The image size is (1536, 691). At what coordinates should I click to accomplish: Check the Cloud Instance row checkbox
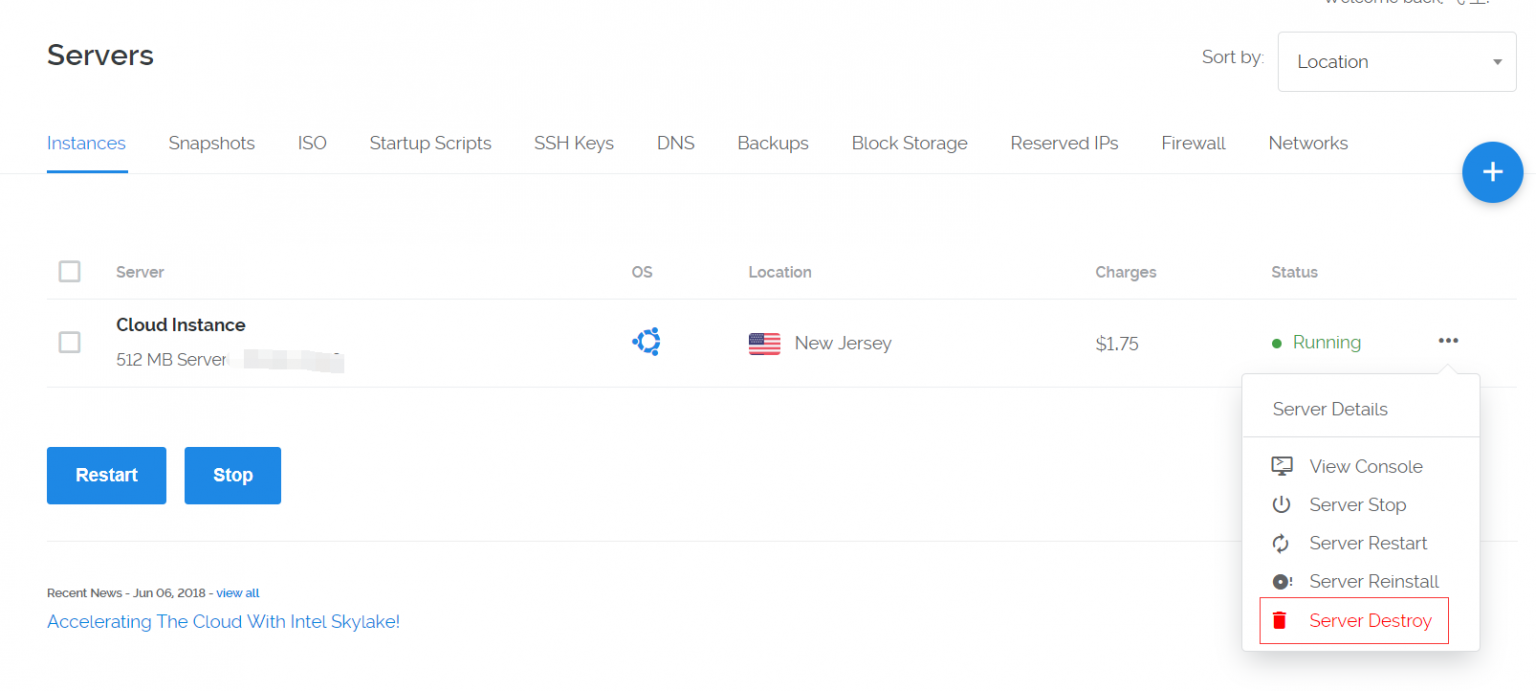[x=69, y=342]
